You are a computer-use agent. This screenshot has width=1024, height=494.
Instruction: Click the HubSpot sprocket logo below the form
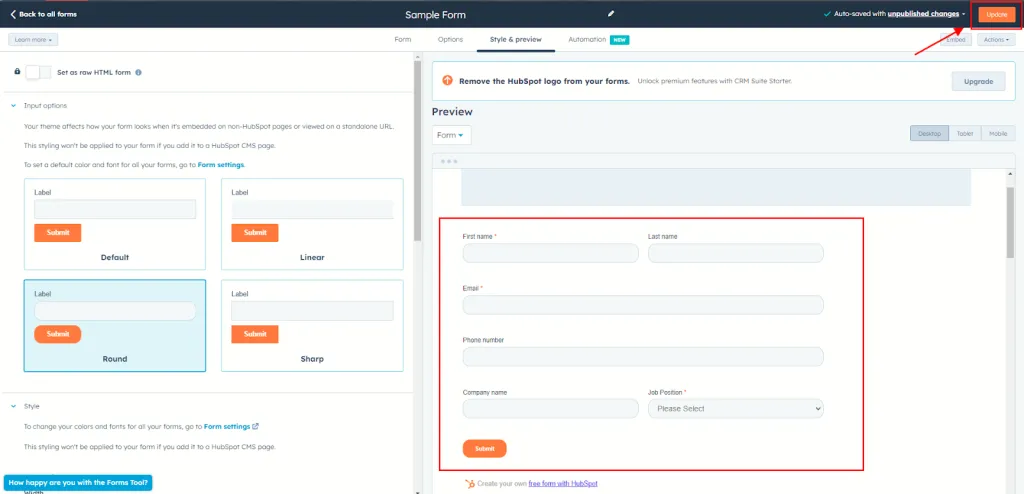(470, 484)
